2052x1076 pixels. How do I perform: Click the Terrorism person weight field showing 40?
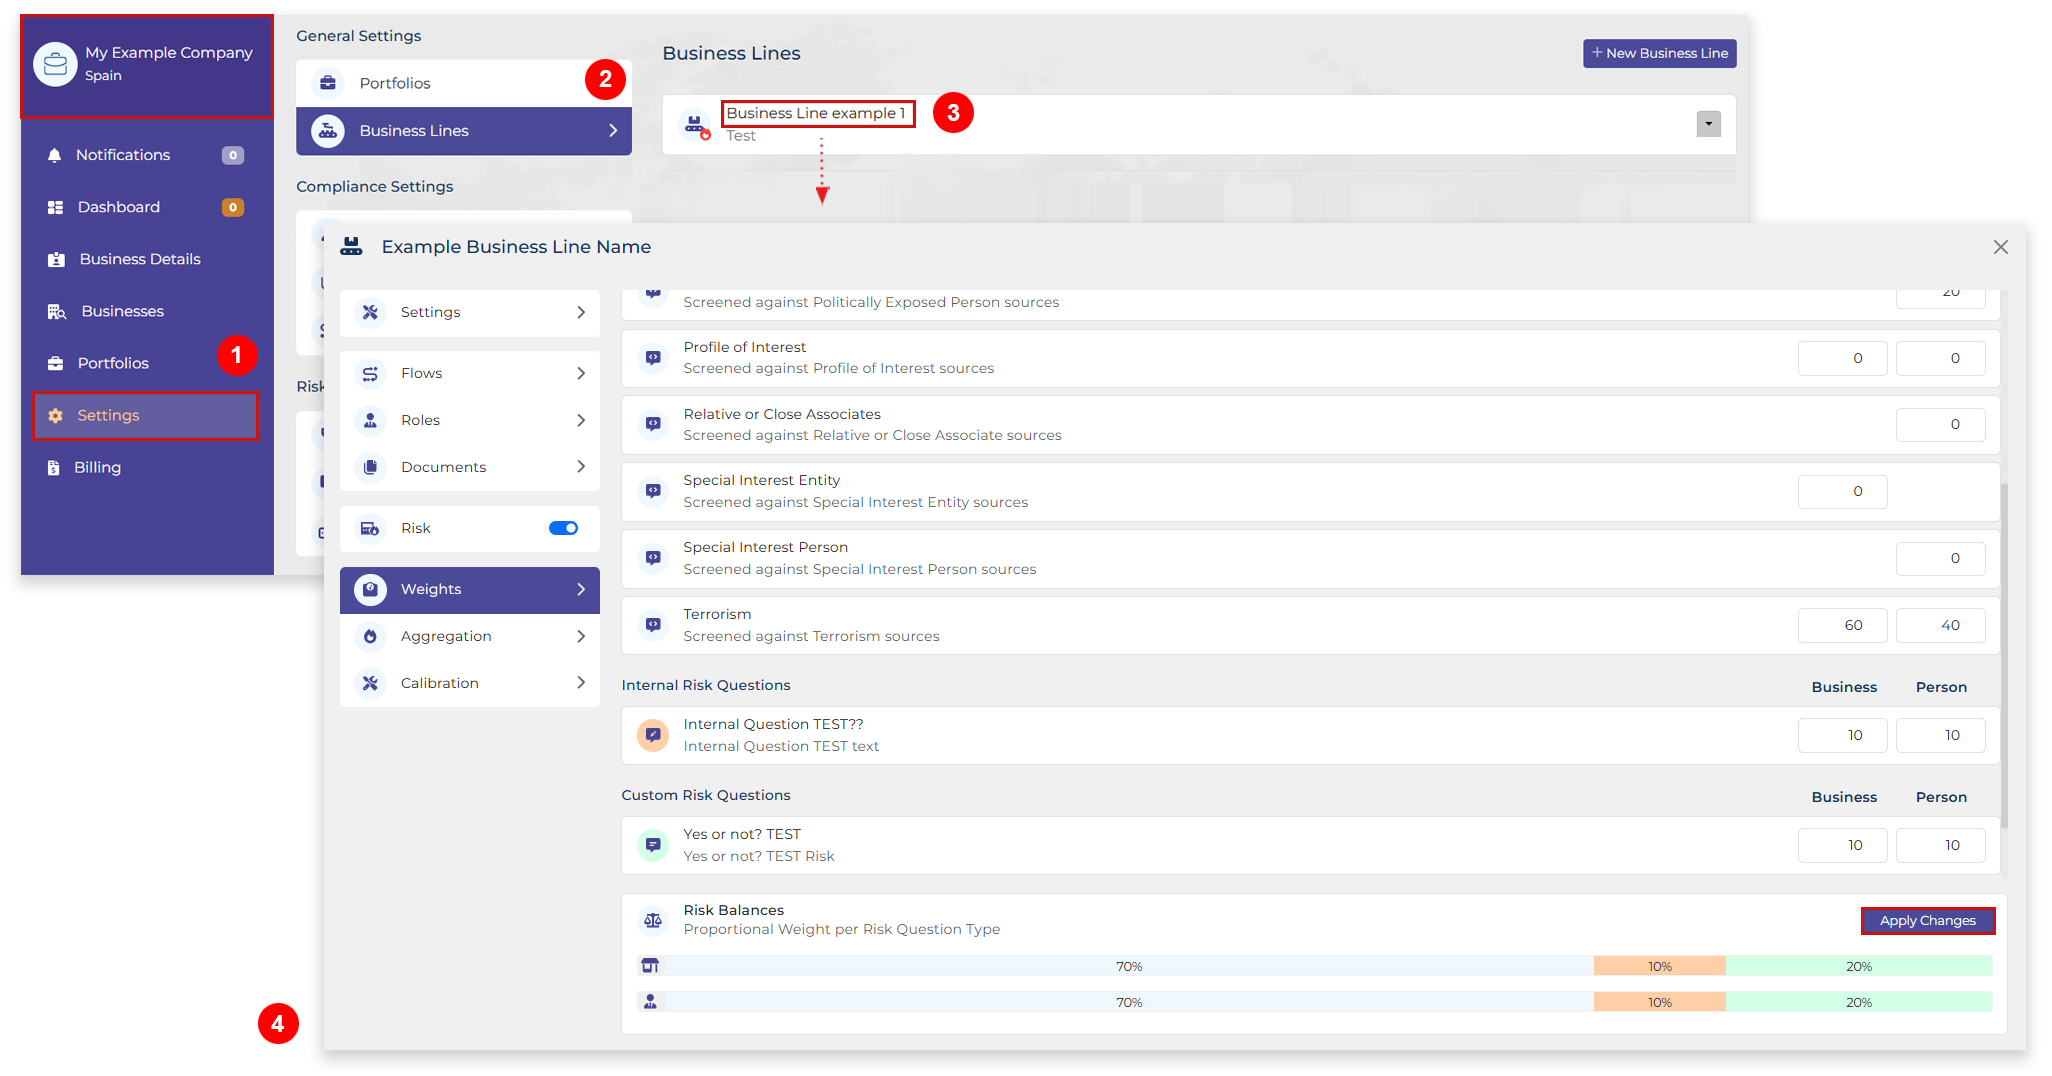coord(1940,625)
